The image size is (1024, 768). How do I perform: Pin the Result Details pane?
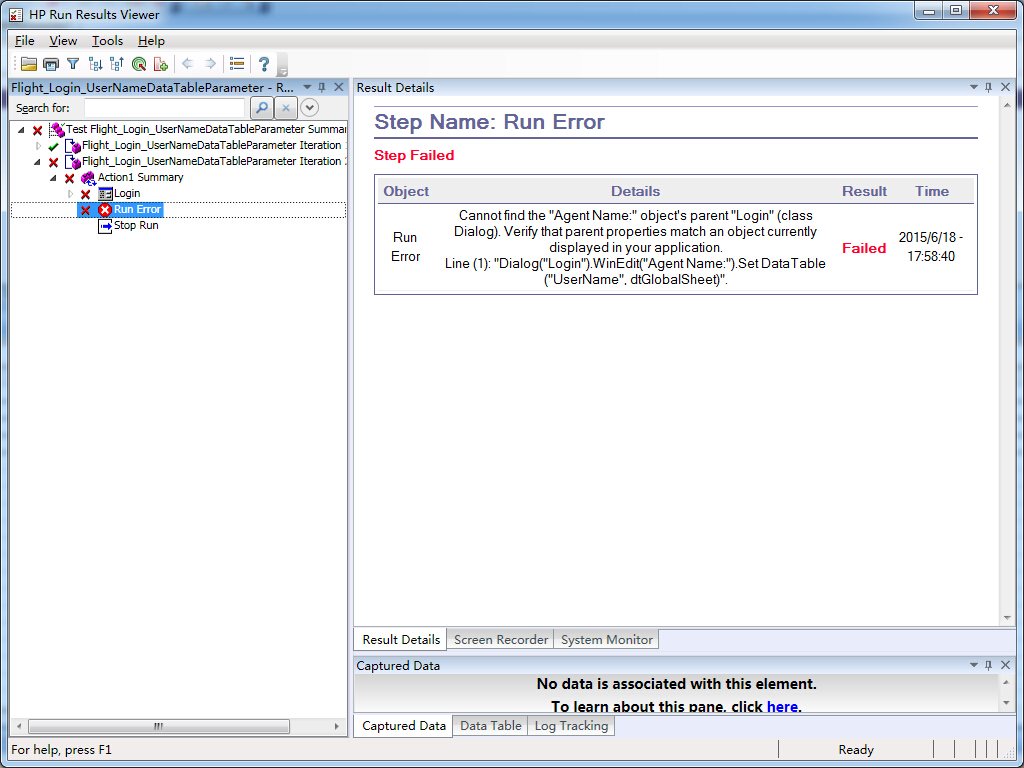[x=989, y=88]
